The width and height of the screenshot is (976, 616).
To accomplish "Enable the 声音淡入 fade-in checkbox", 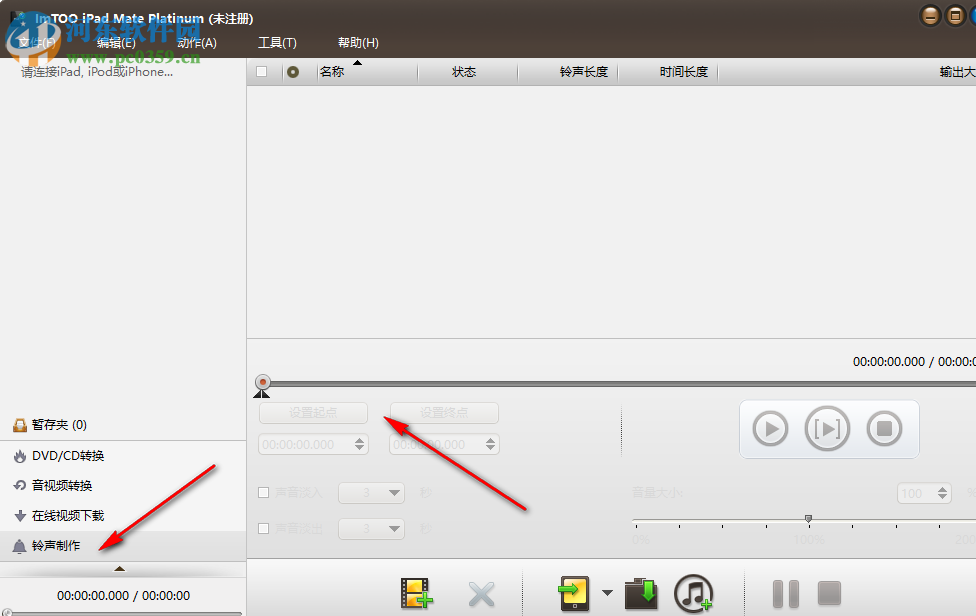I will 265,492.
